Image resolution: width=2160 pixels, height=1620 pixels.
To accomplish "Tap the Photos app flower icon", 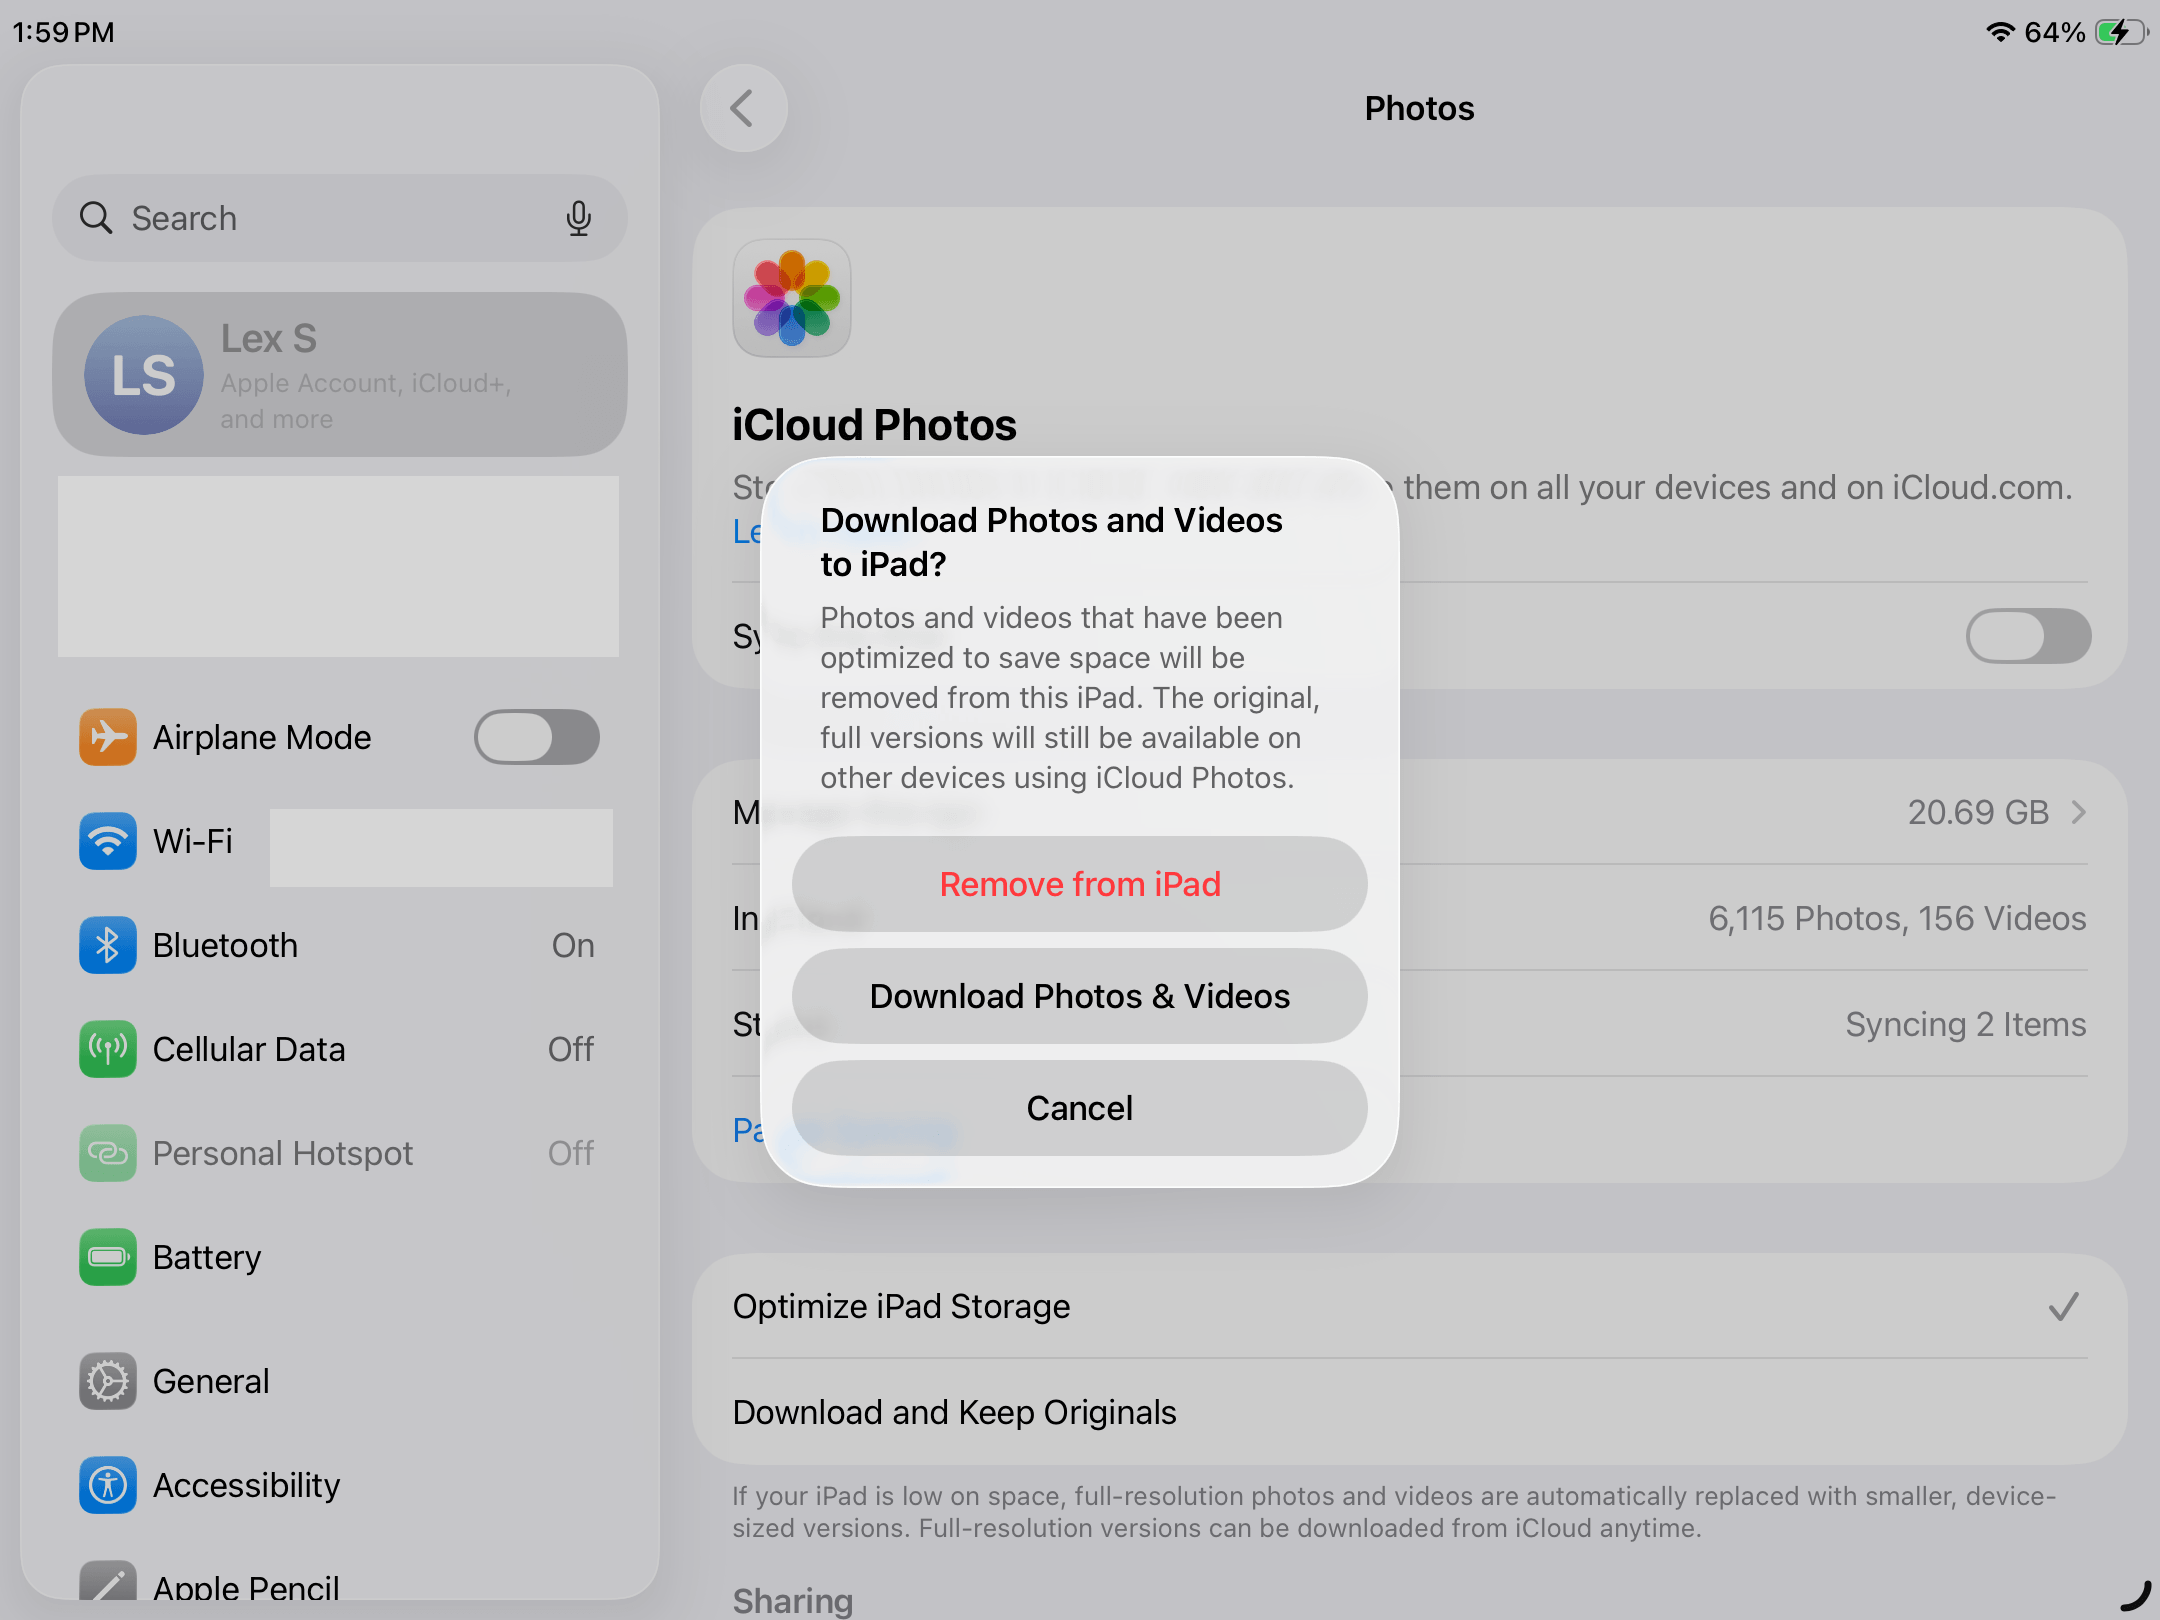I will (x=792, y=298).
